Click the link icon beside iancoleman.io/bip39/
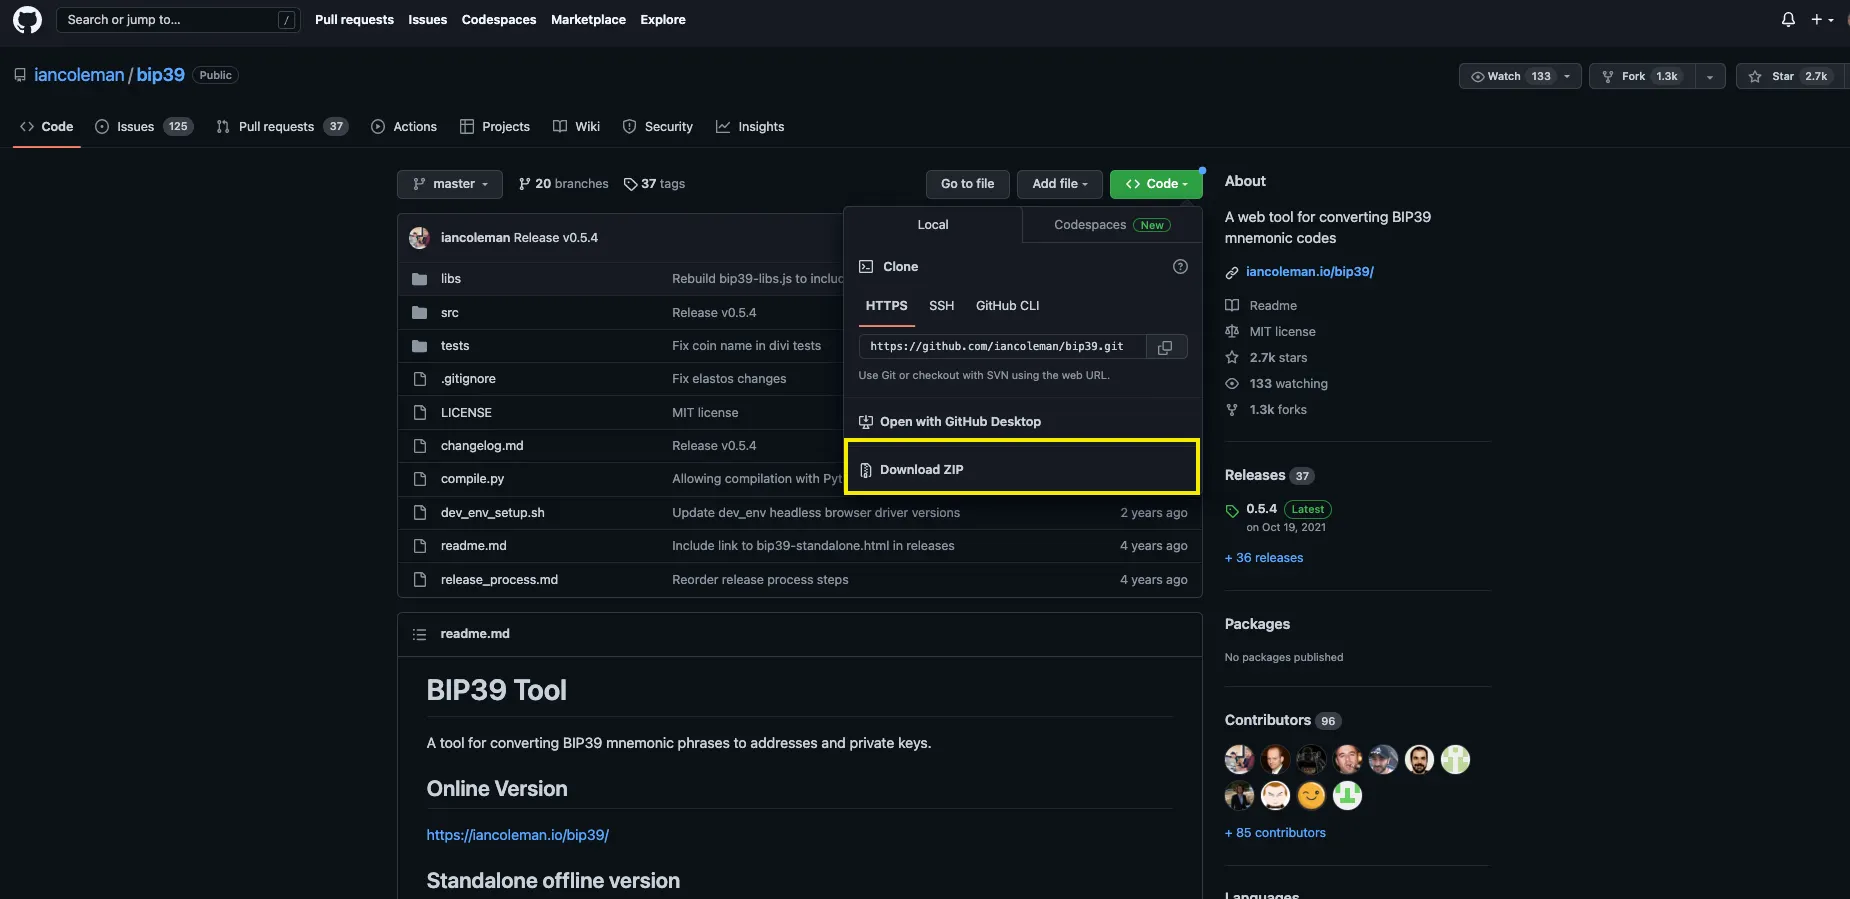This screenshot has height=899, width=1850. click(x=1232, y=272)
